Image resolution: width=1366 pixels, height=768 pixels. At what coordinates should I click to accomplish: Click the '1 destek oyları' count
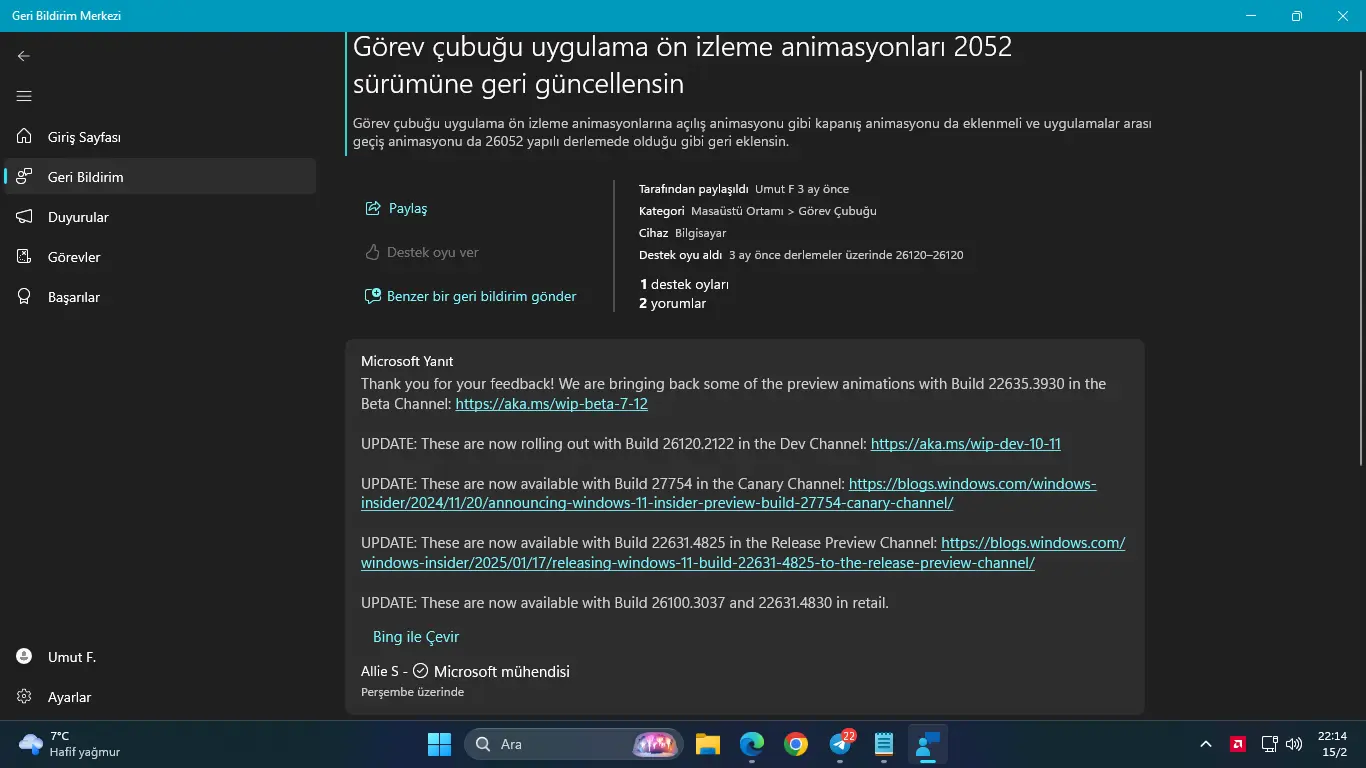(684, 284)
